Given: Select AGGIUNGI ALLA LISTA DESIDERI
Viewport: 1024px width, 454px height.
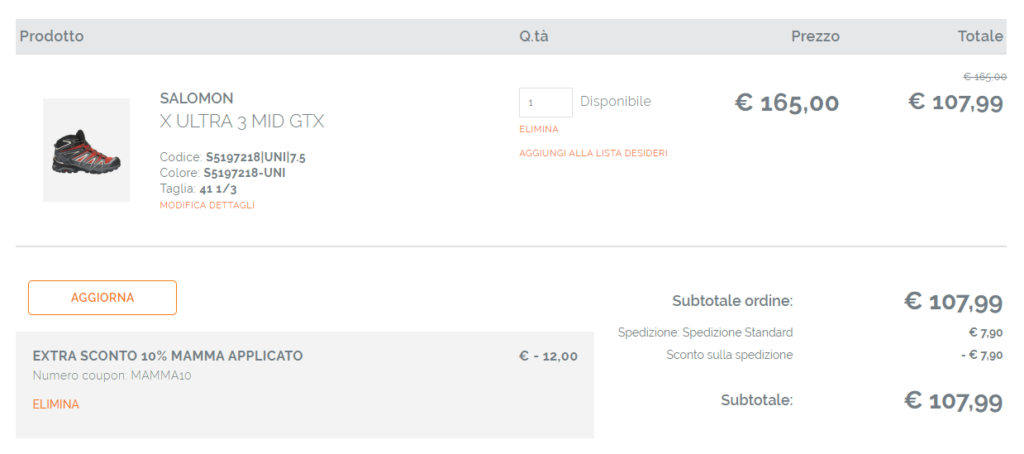Looking at the screenshot, I should [593, 153].
